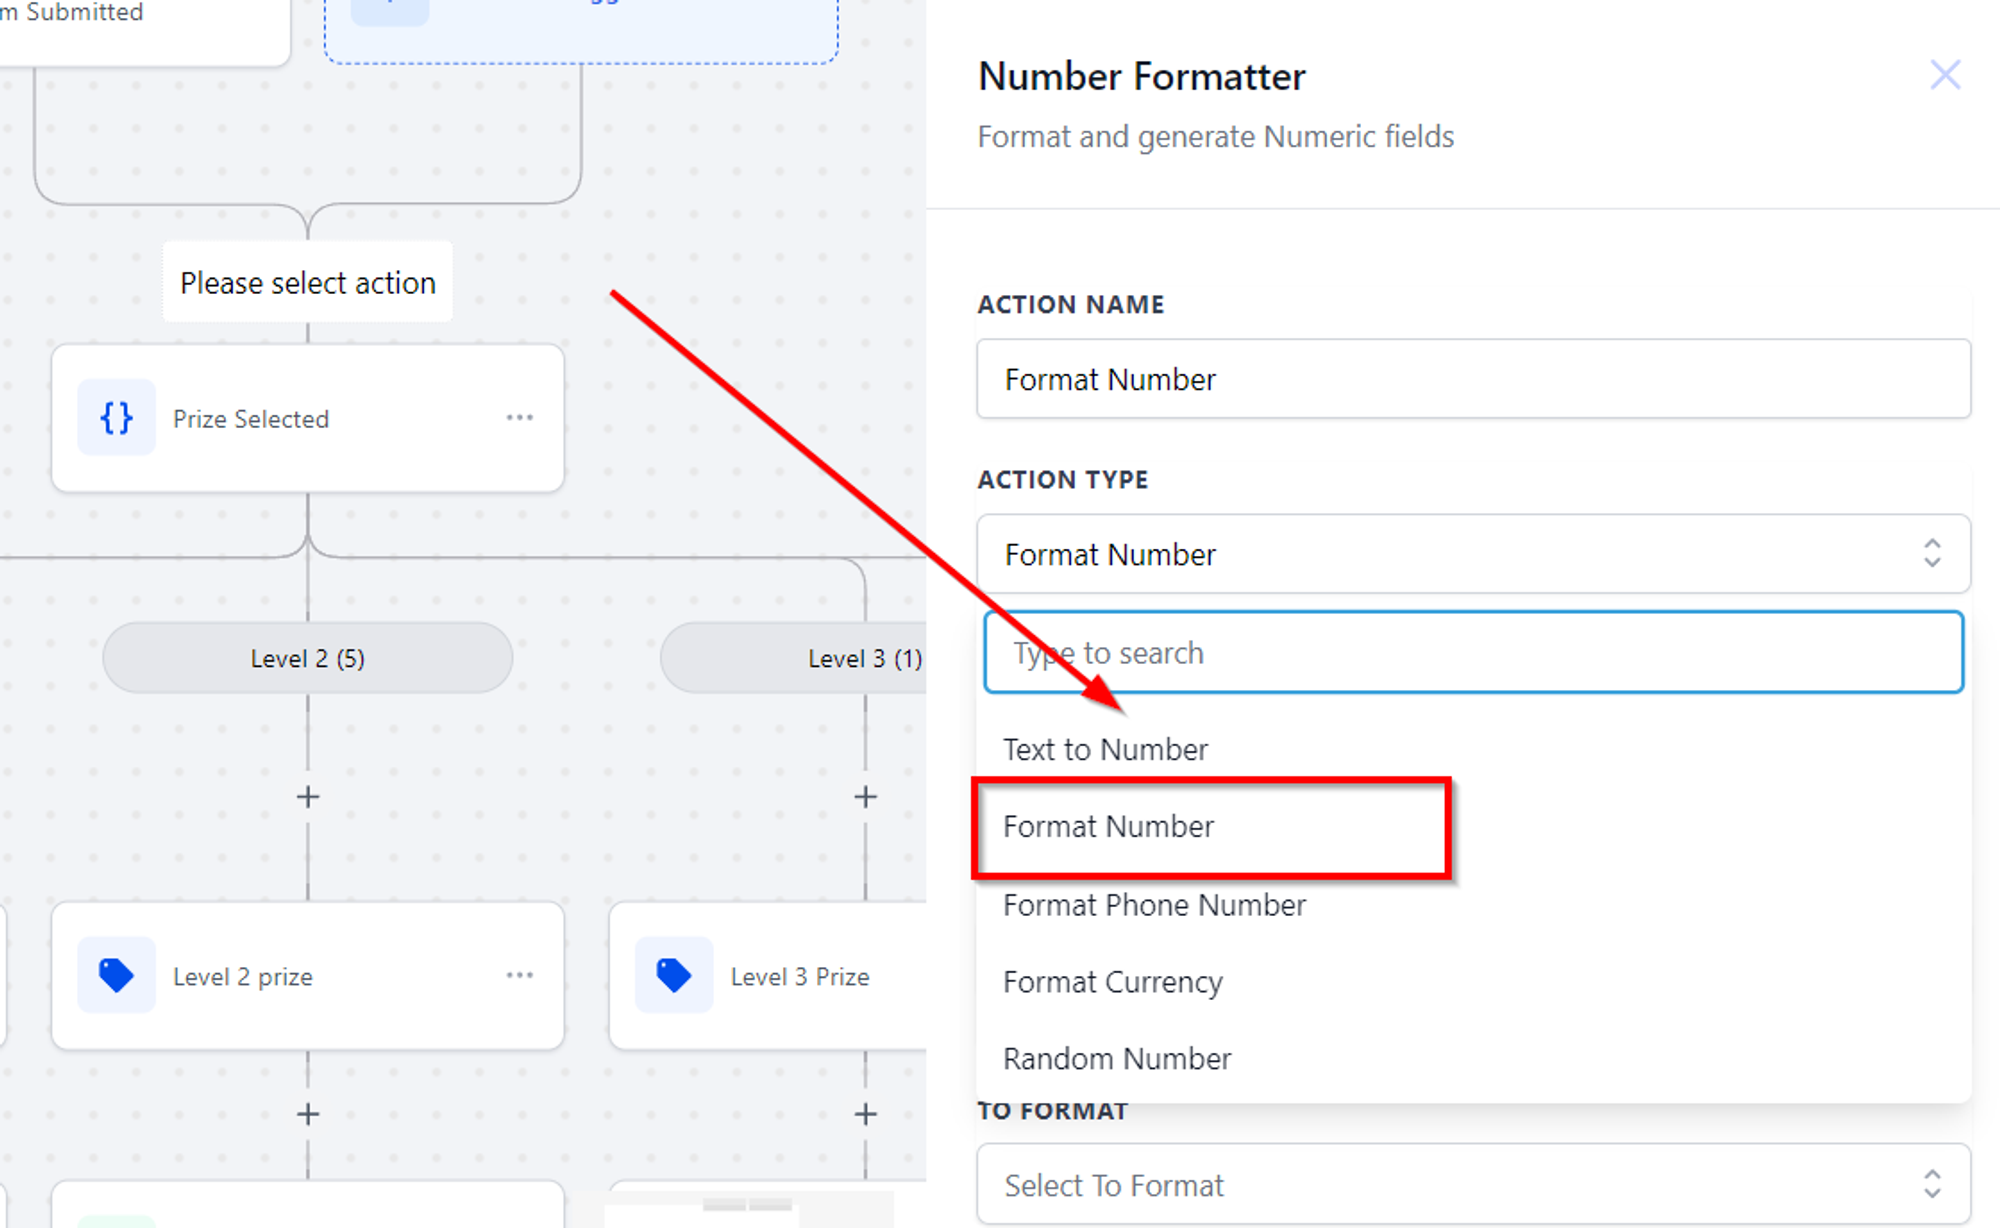Open the Select To Format dropdown
2000x1228 pixels.
pyautogui.click(x=1473, y=1185)
